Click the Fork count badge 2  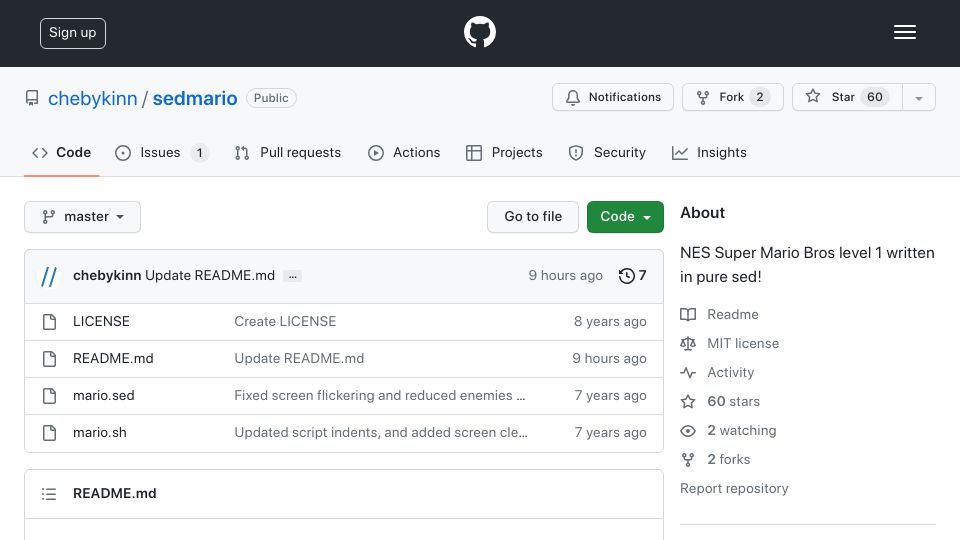tap(760, 97)
